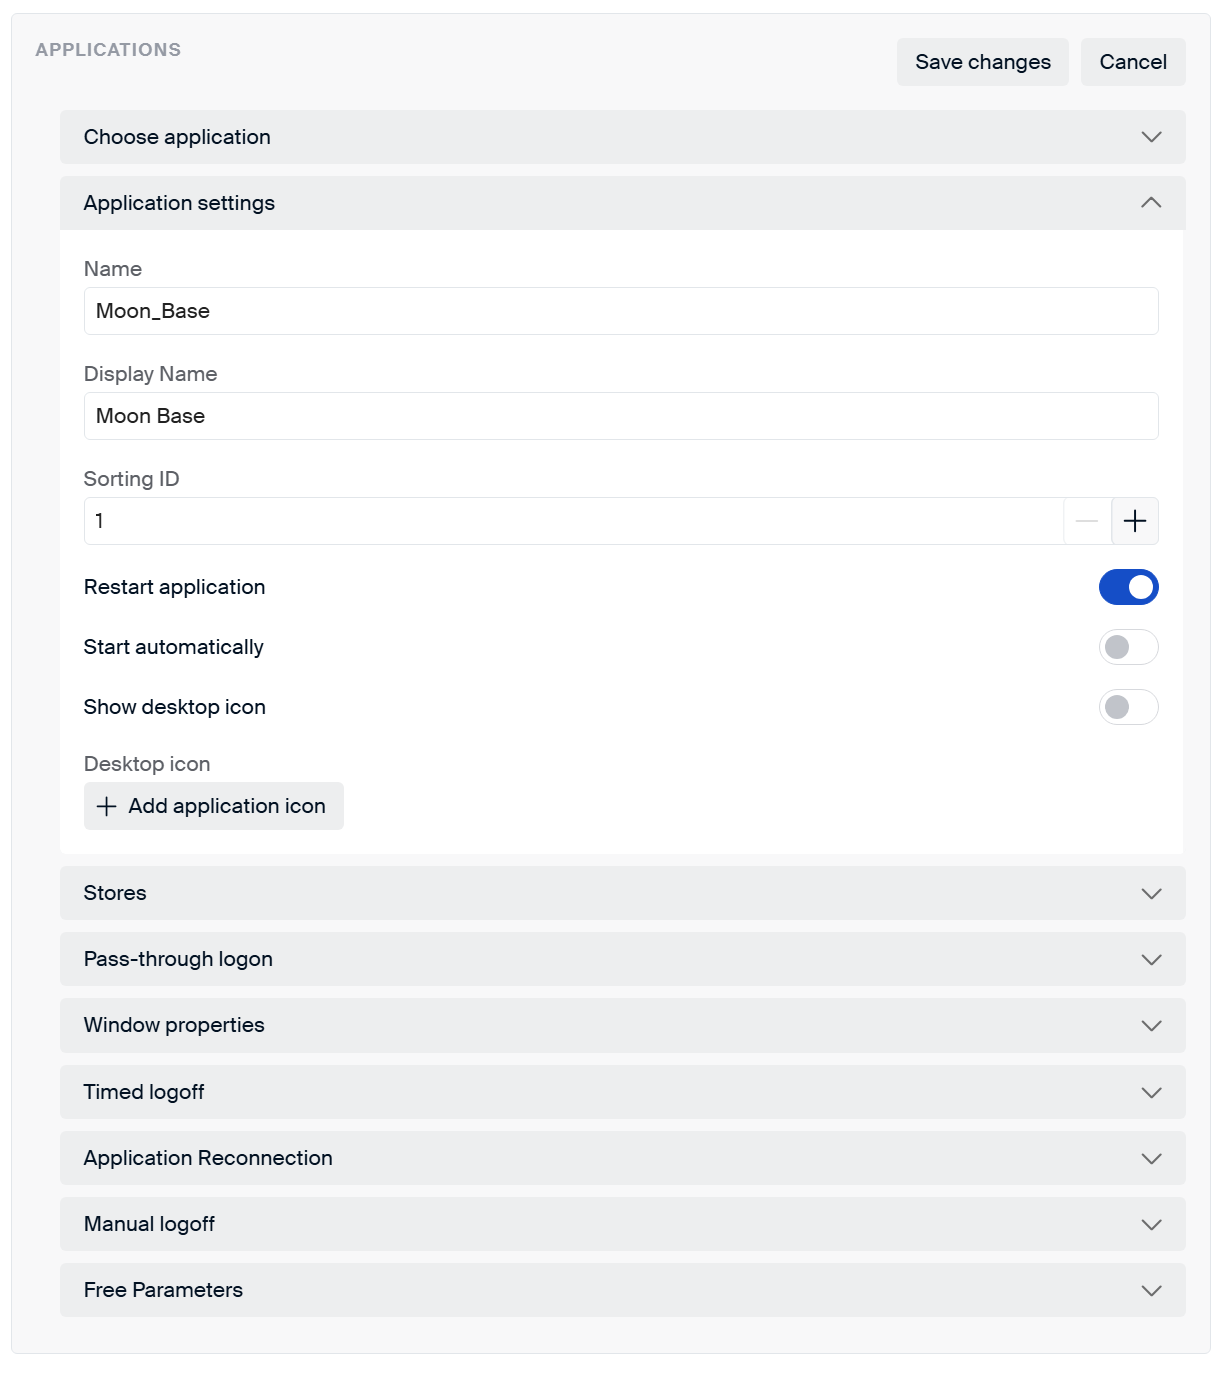Click the Name field containing Moon_Base
The height and width of the screenshot is (1374, 1227).
point(620,311)
